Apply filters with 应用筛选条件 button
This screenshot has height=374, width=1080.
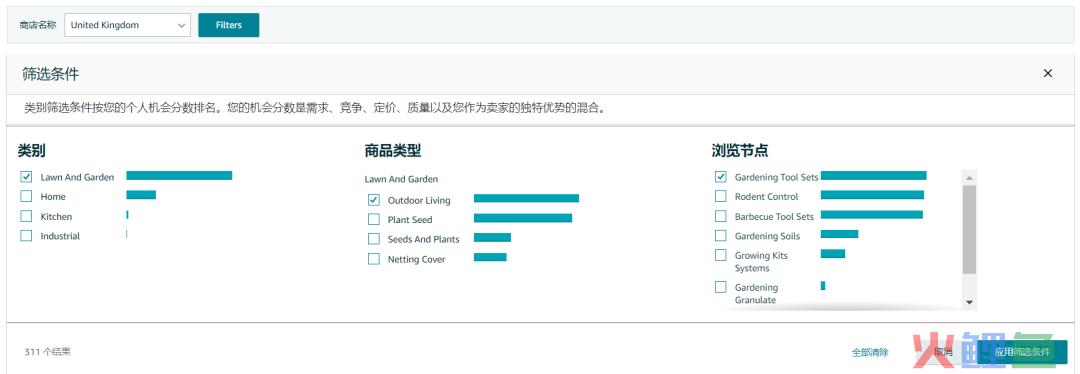1022,352
